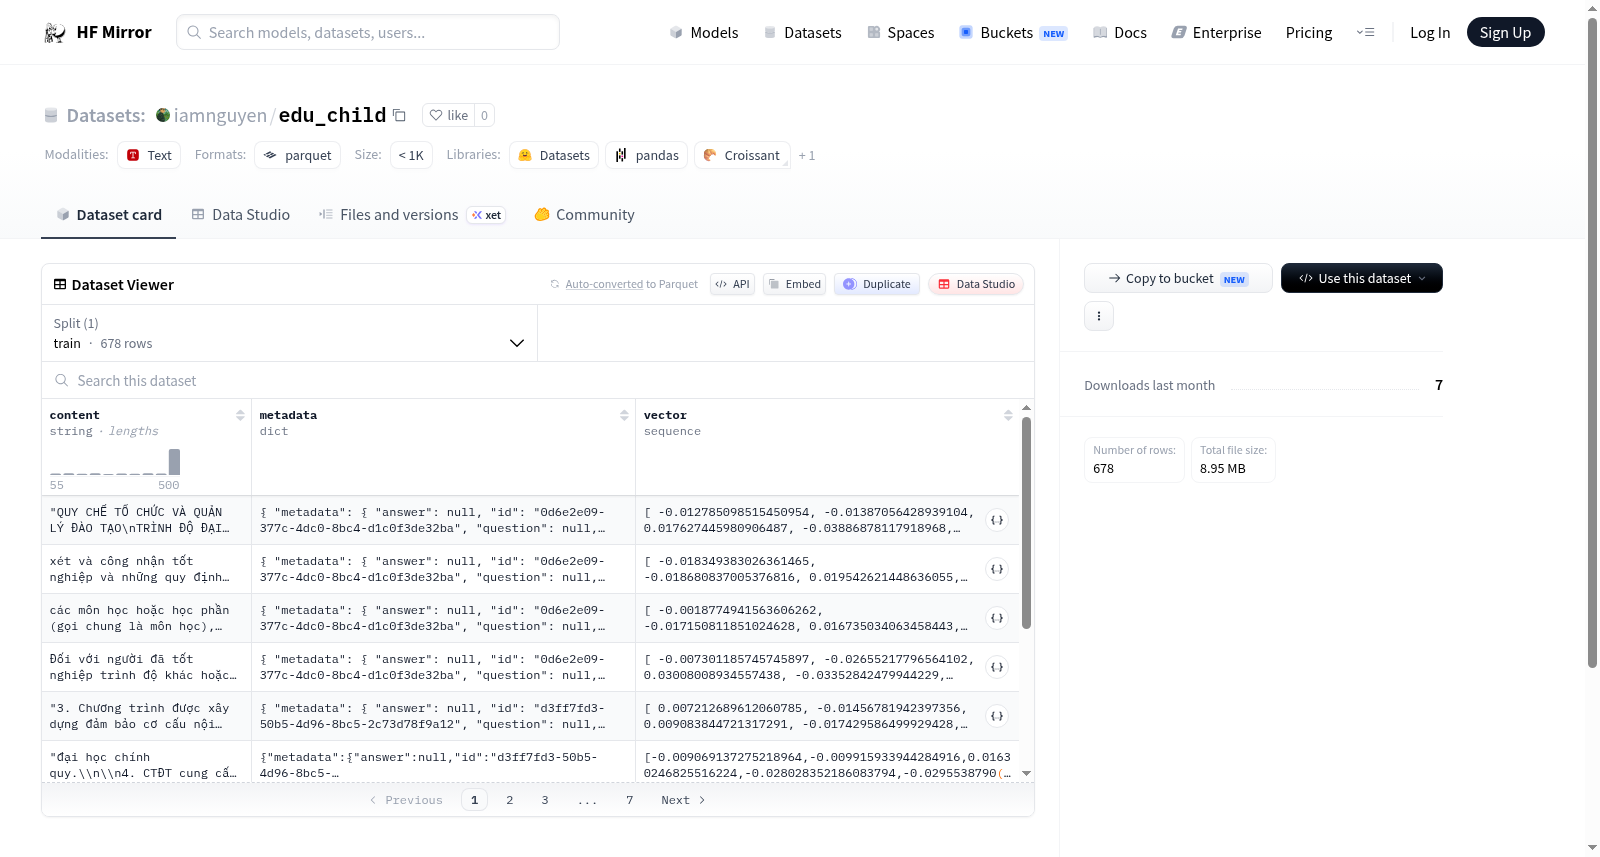Open Enterprise page

[1216, 32]
